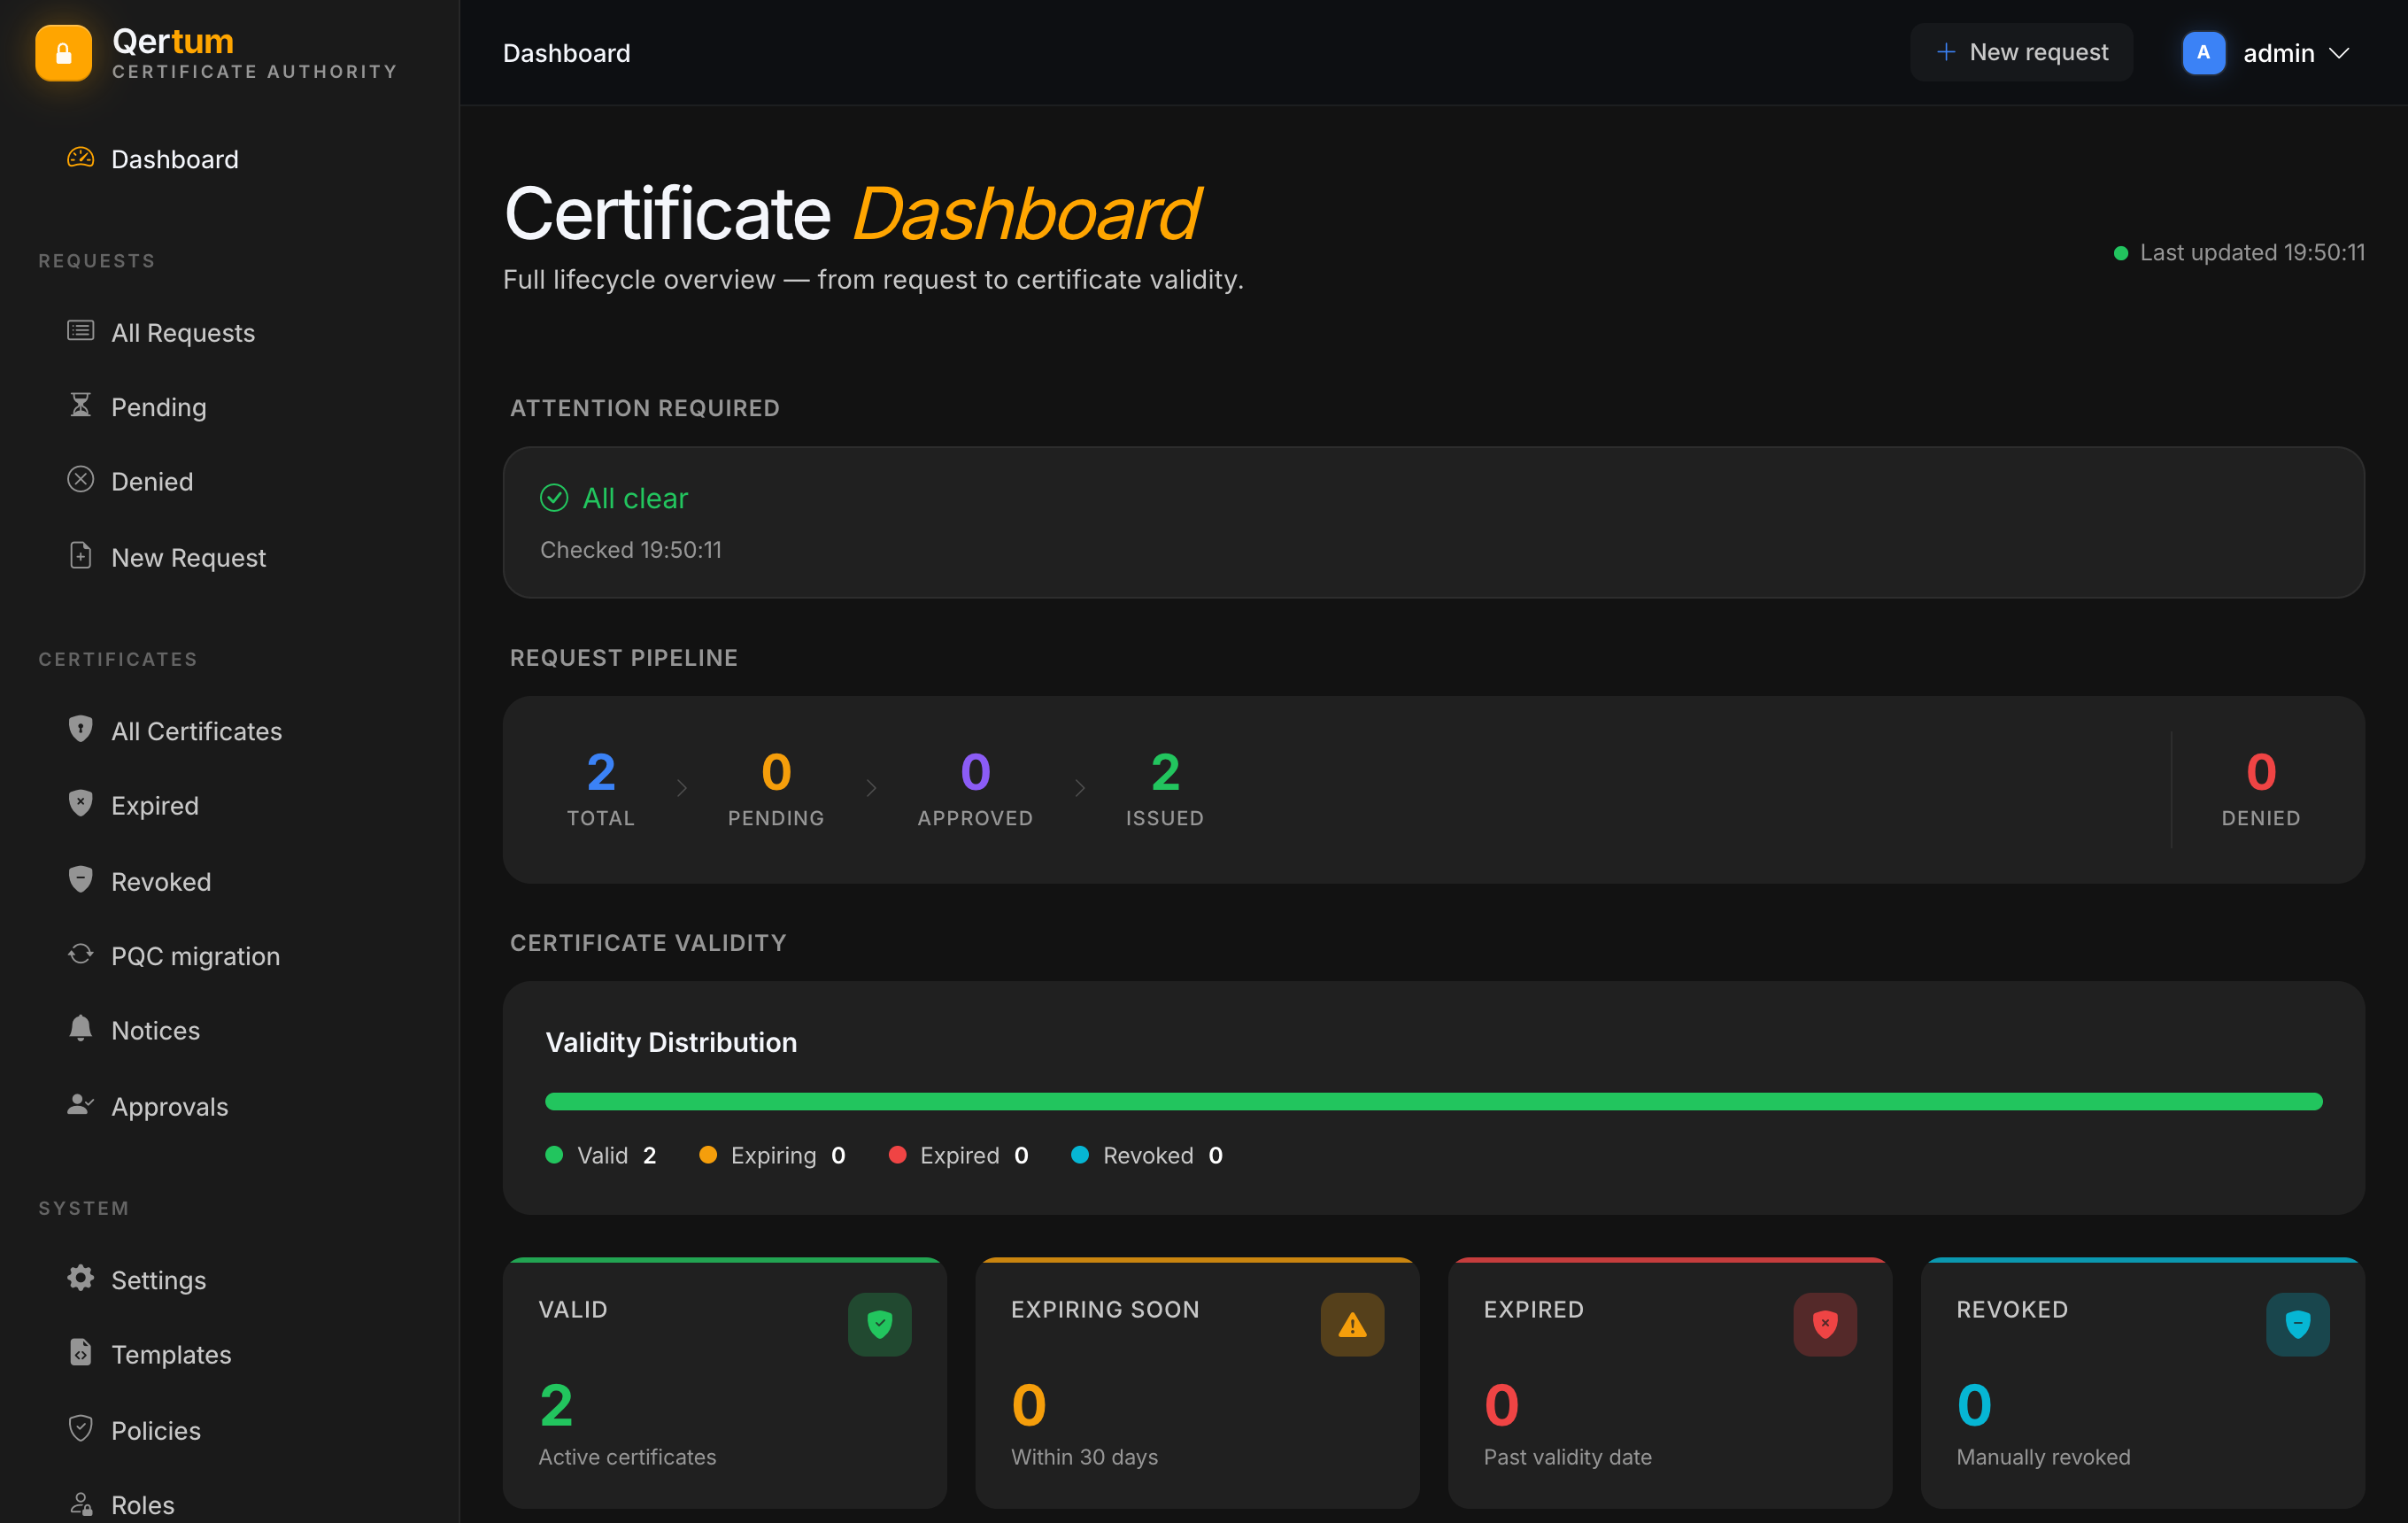Click the Expired shield-x icon in sidebar
The image size is (2408, 1523).
point(80,804)
